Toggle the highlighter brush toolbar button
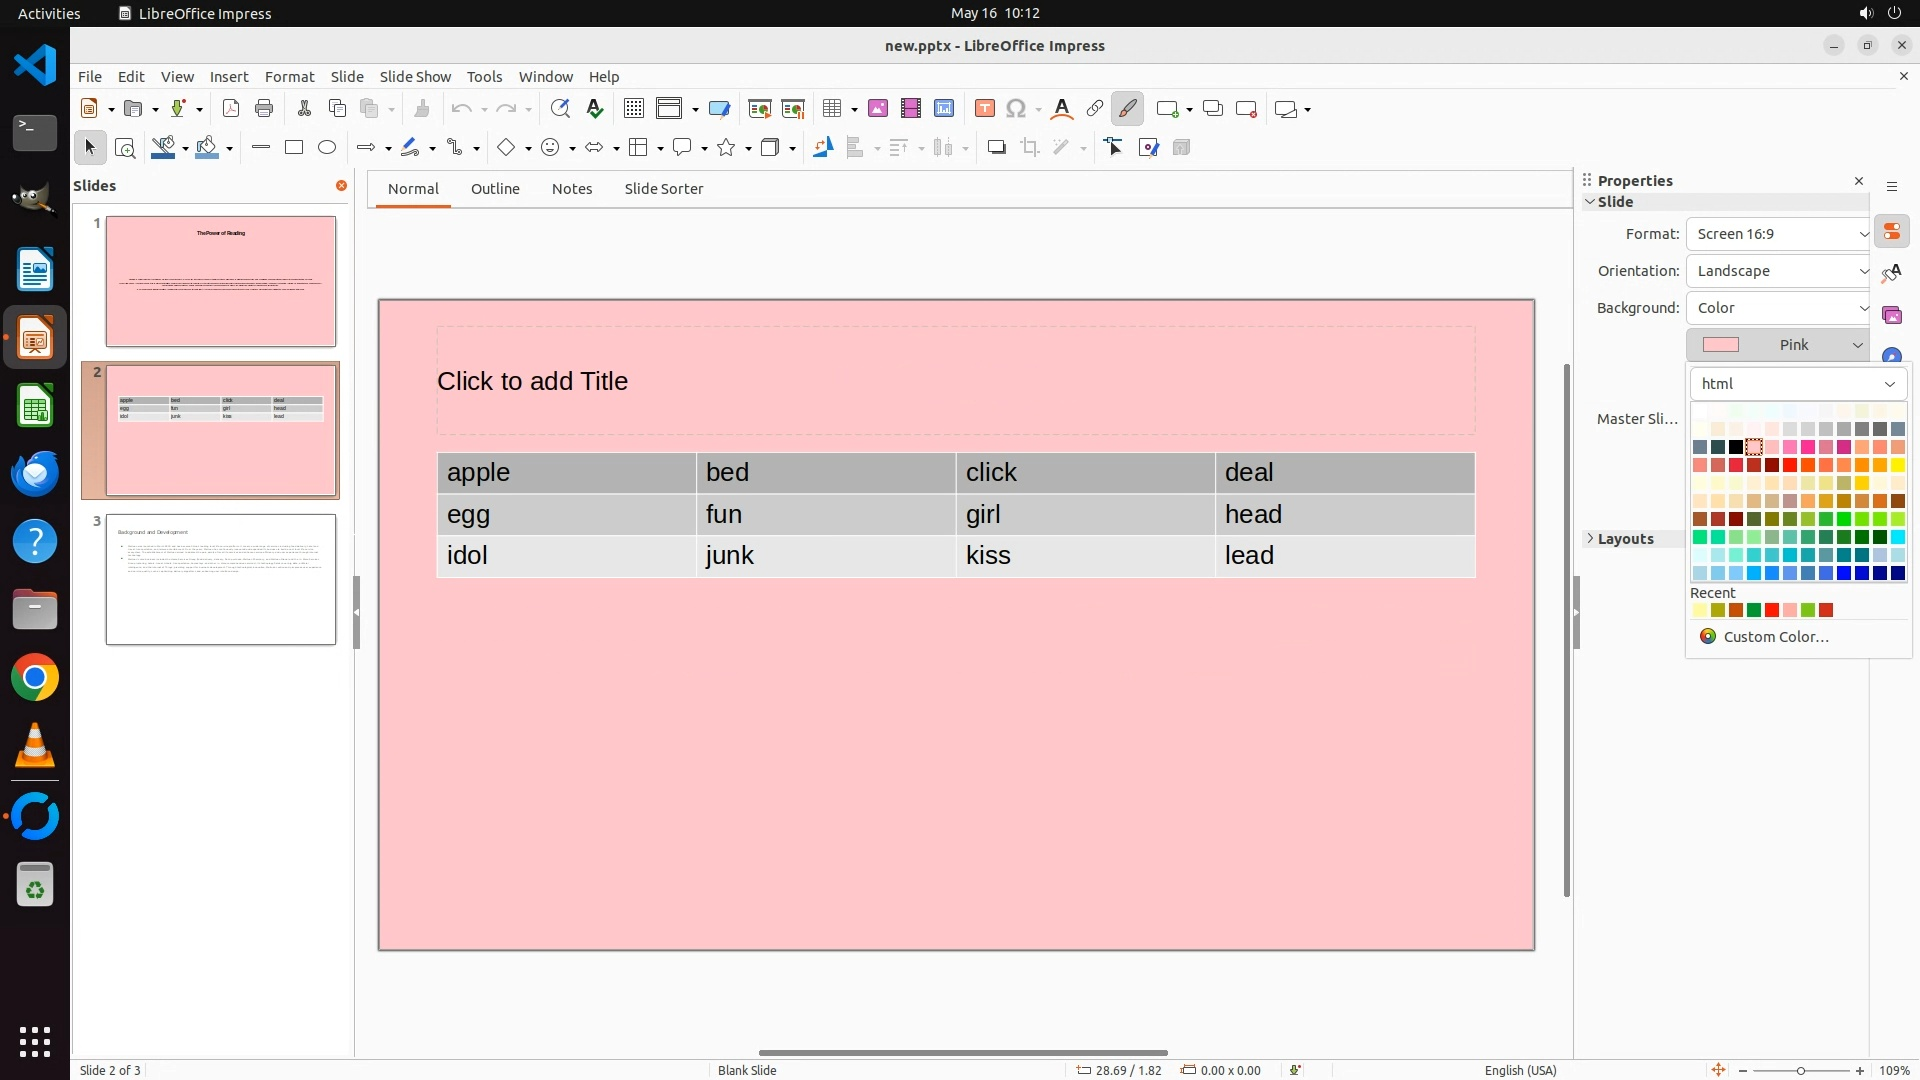 click(x=1128, y=109)
